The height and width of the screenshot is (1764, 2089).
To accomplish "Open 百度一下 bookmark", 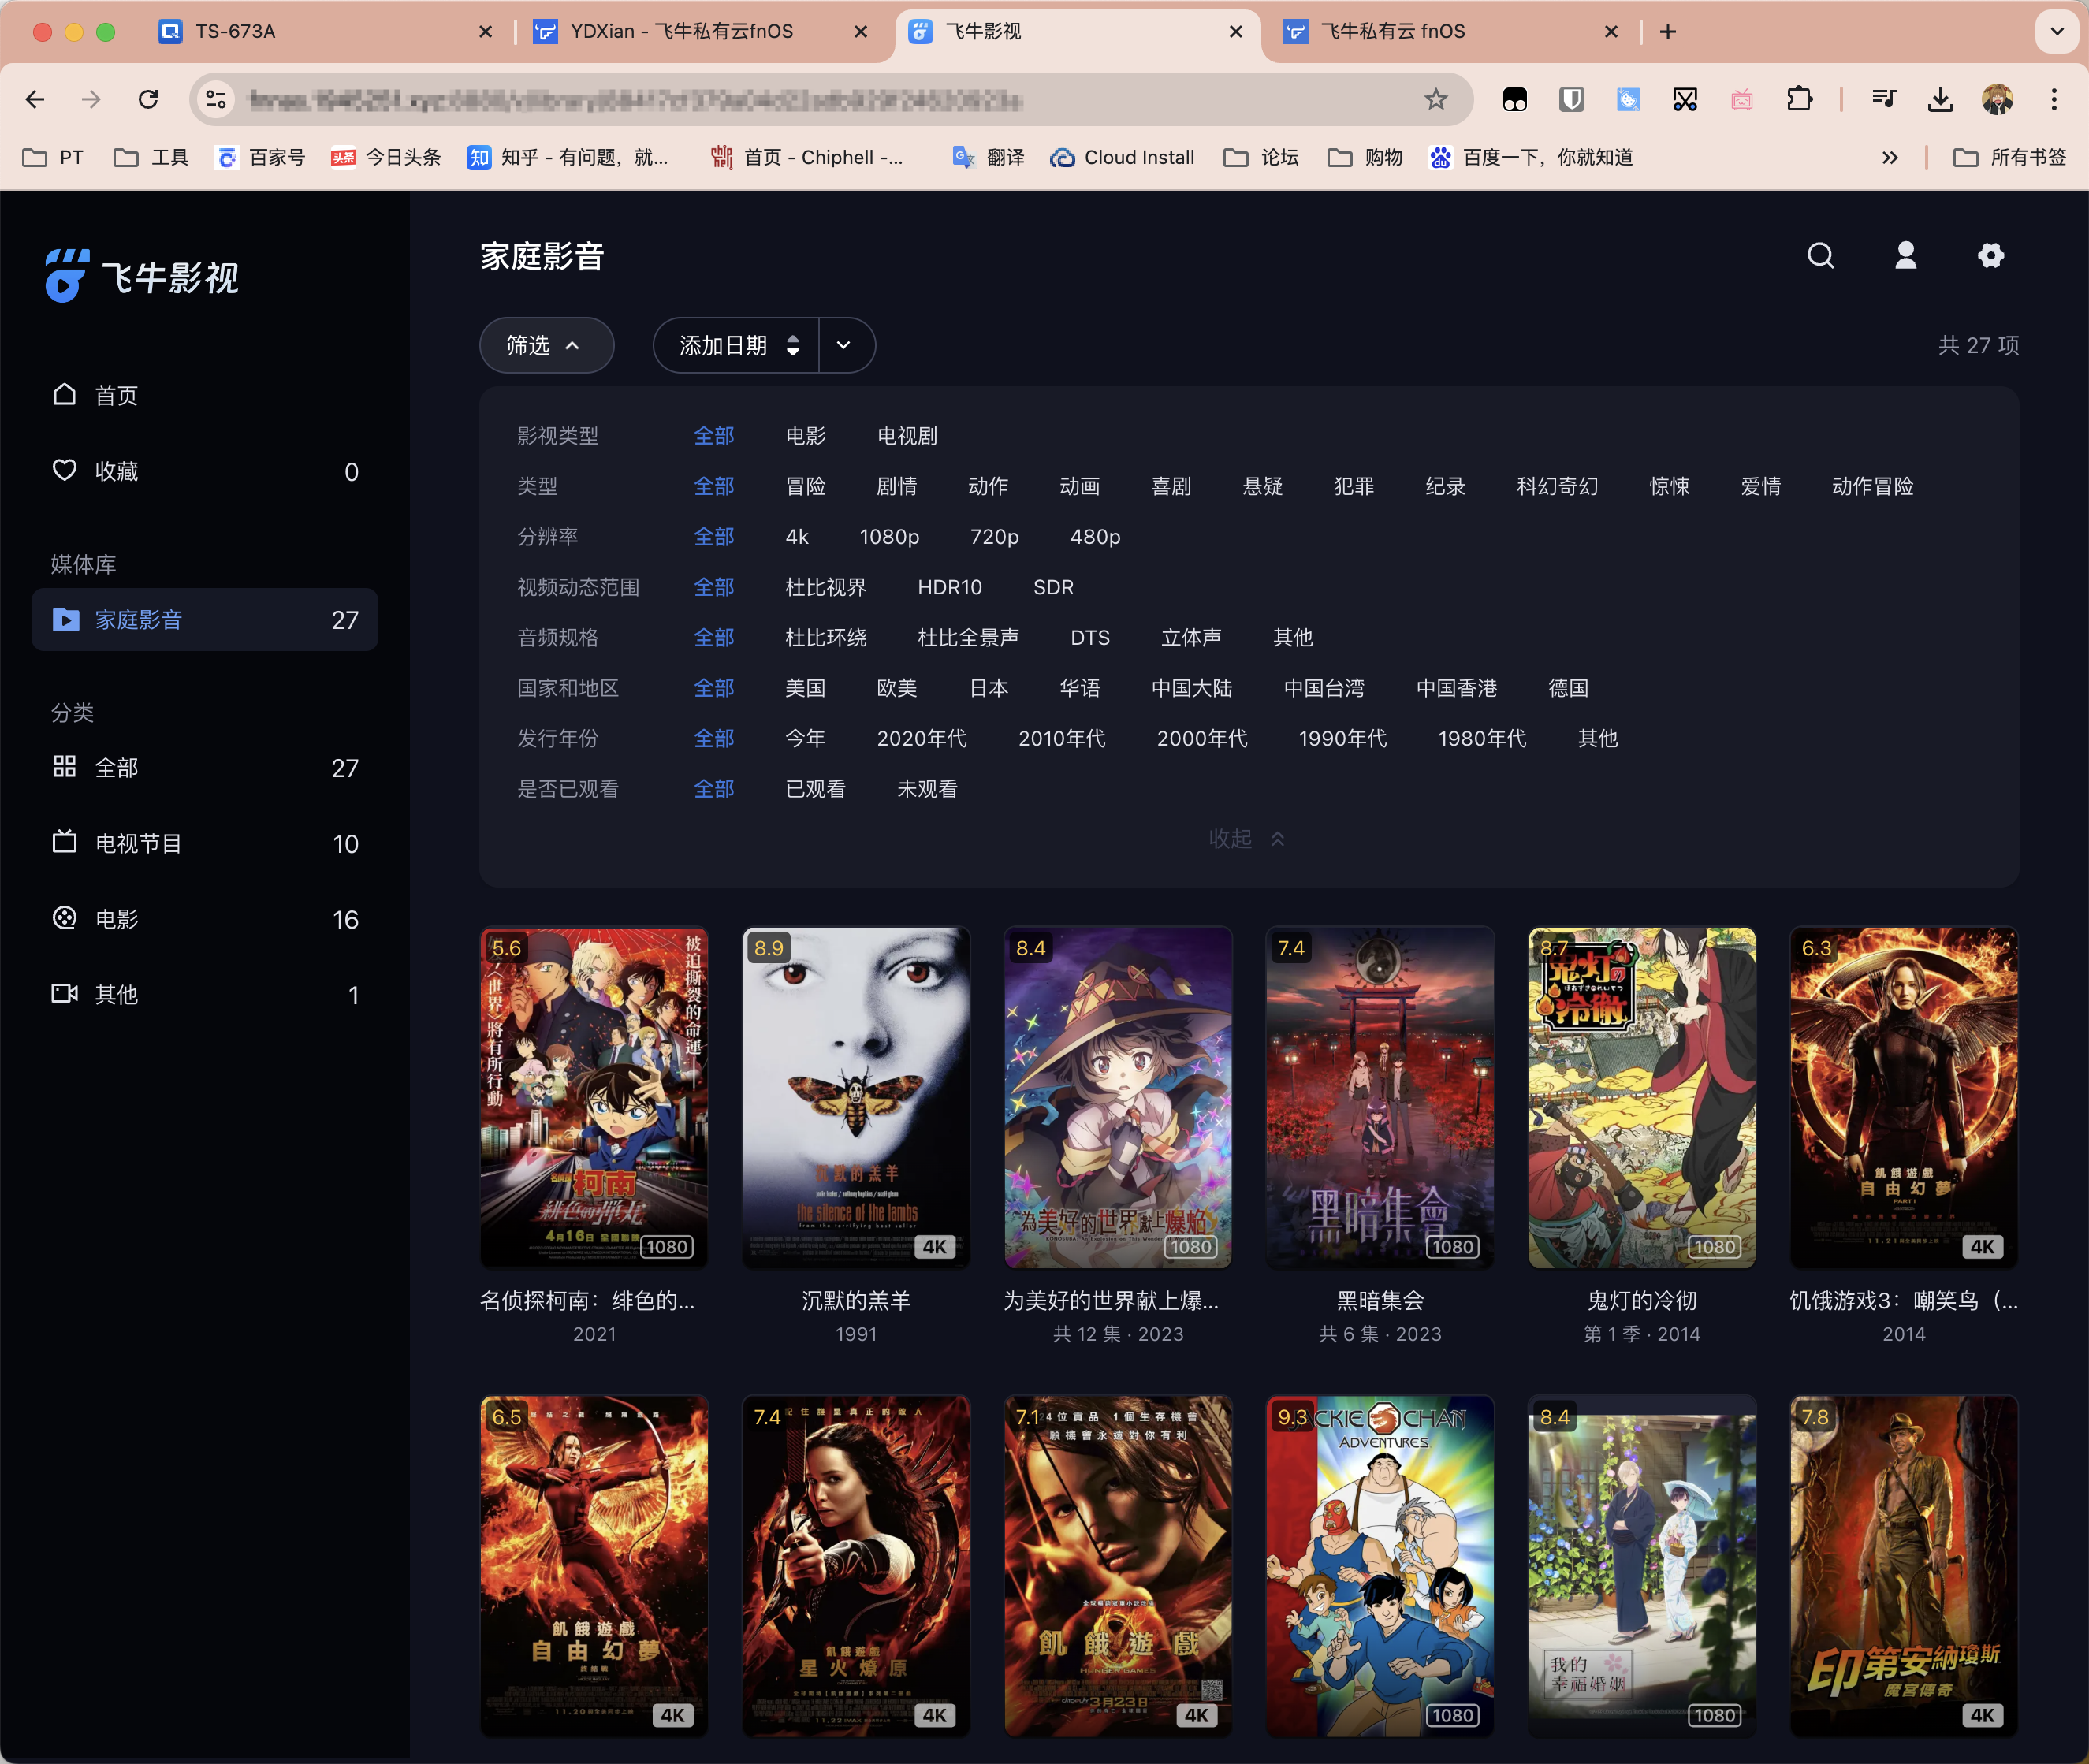I will [1530, 157].
